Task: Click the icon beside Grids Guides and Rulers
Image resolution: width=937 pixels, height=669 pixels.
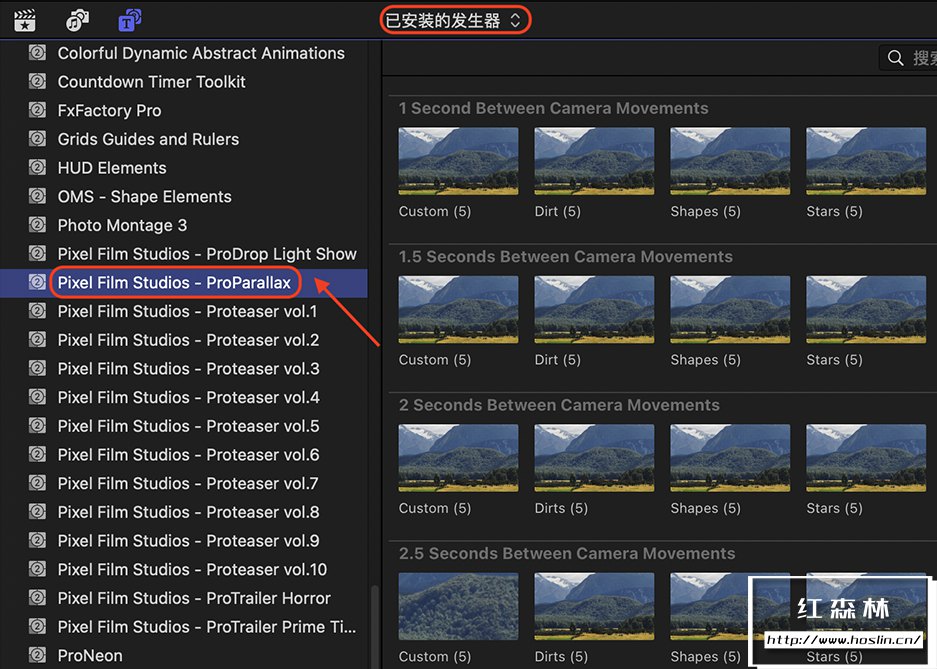Action: click(37, 139)
